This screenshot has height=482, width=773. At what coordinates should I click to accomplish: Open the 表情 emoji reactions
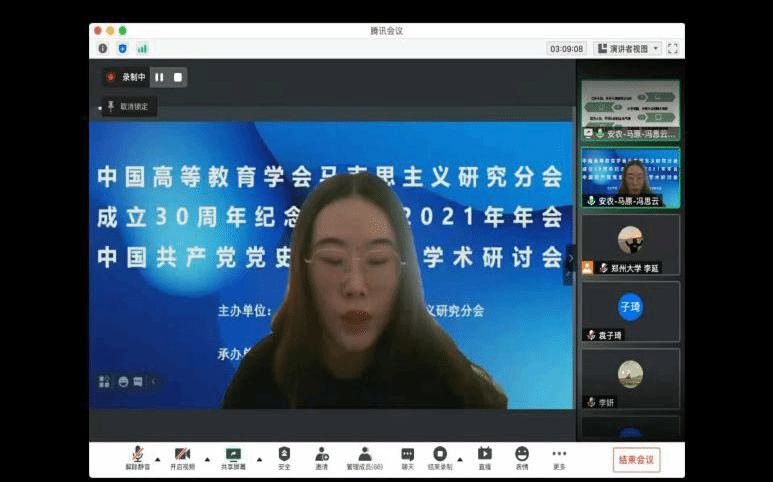click(522, 458)
